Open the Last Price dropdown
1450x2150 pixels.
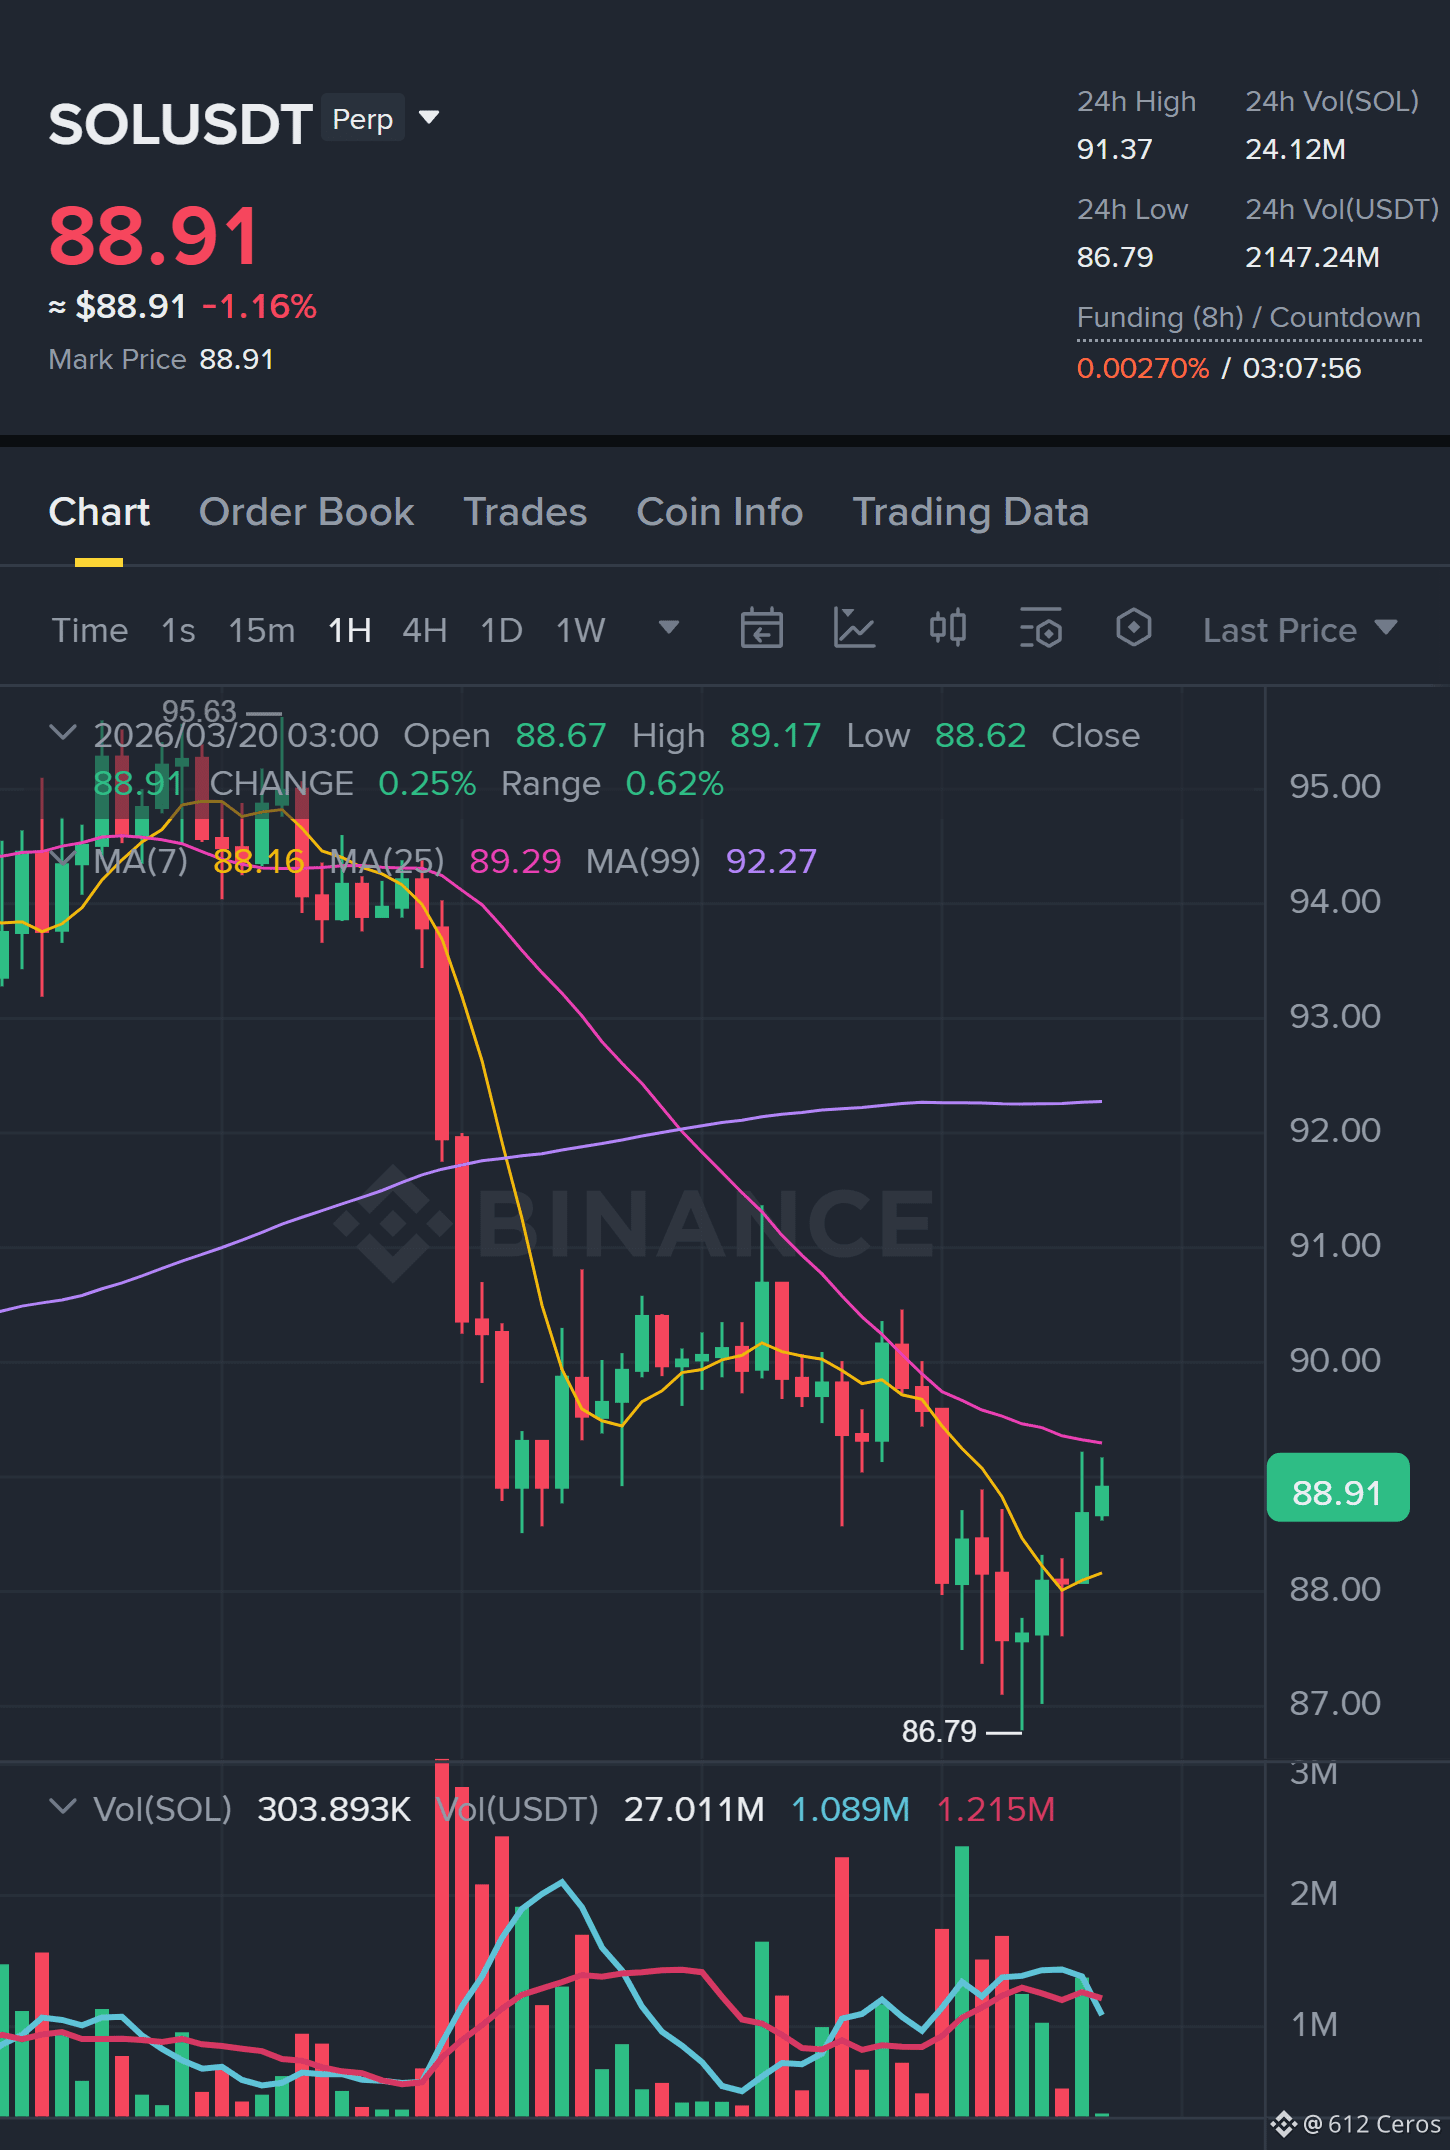(1300, 631)
